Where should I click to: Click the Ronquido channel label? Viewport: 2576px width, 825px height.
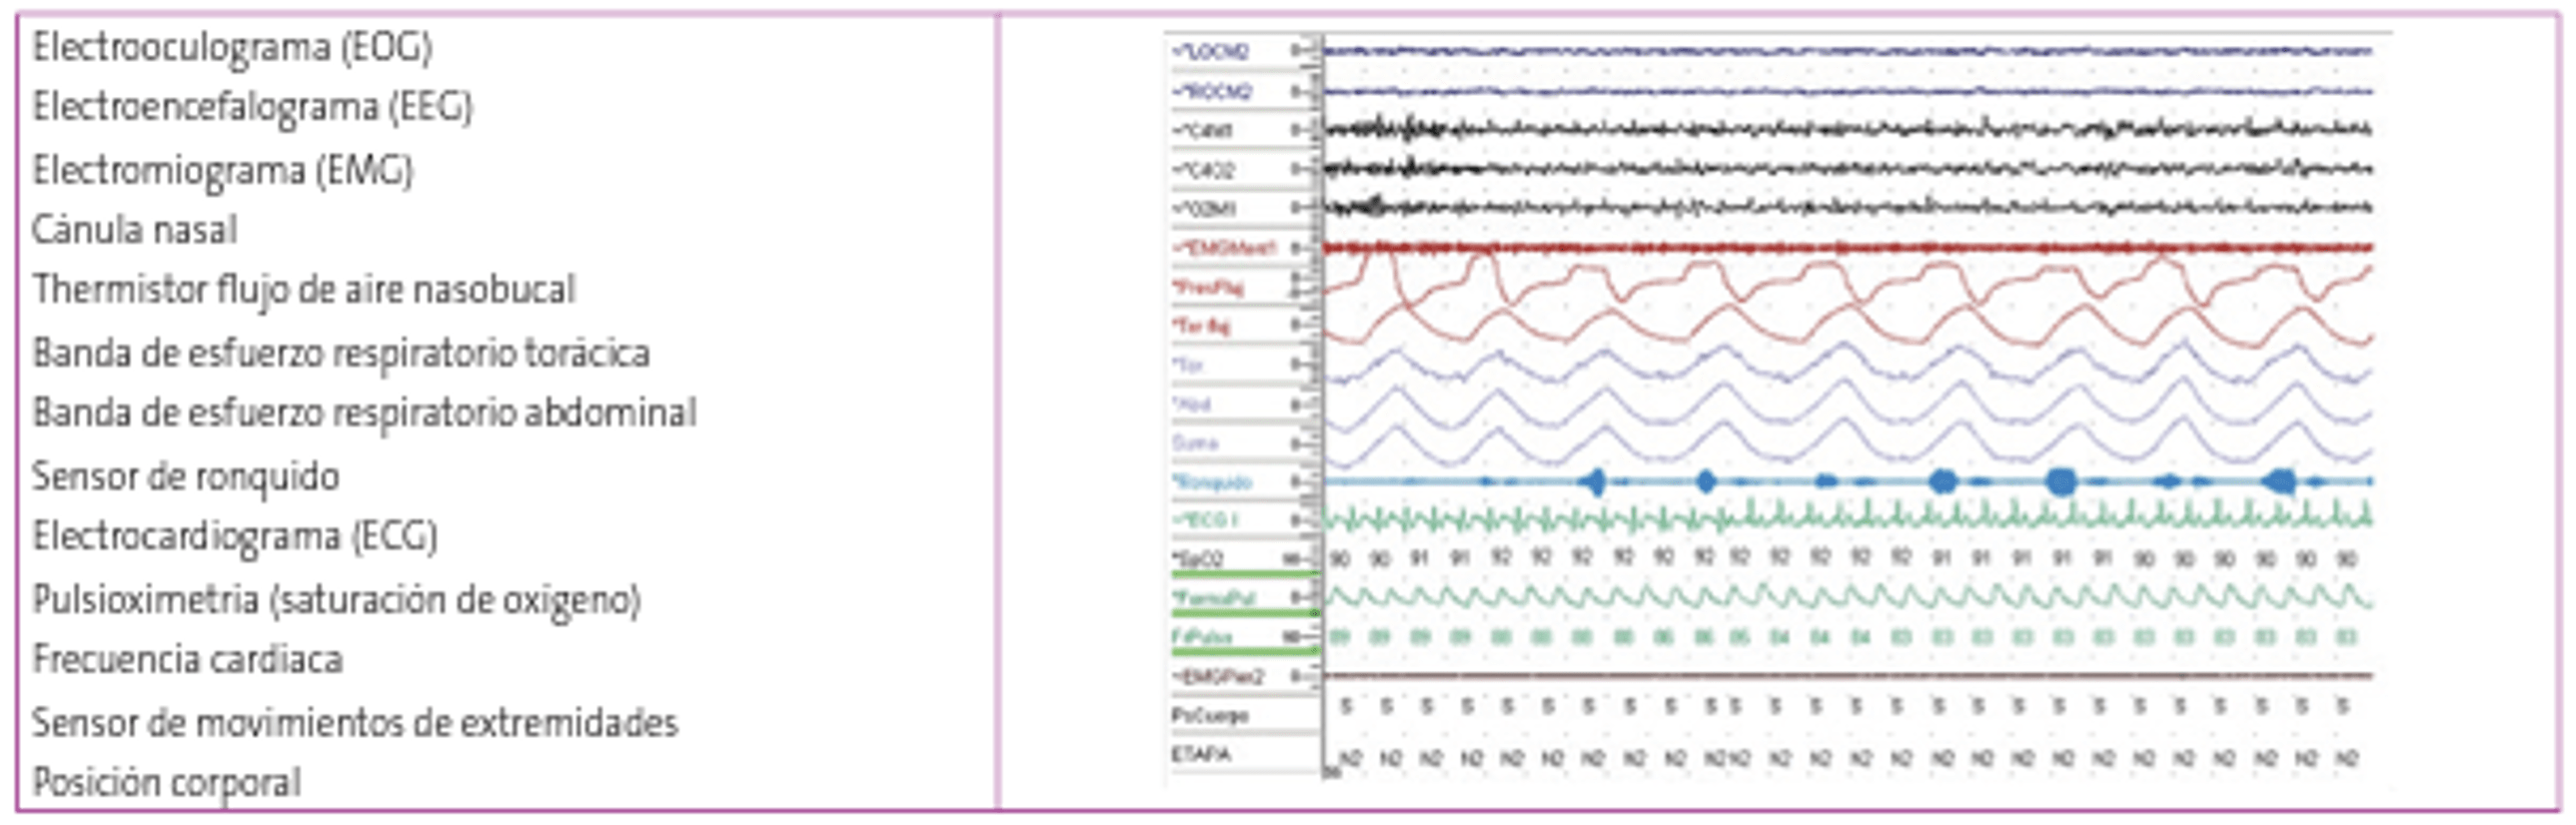(1212, 482)
